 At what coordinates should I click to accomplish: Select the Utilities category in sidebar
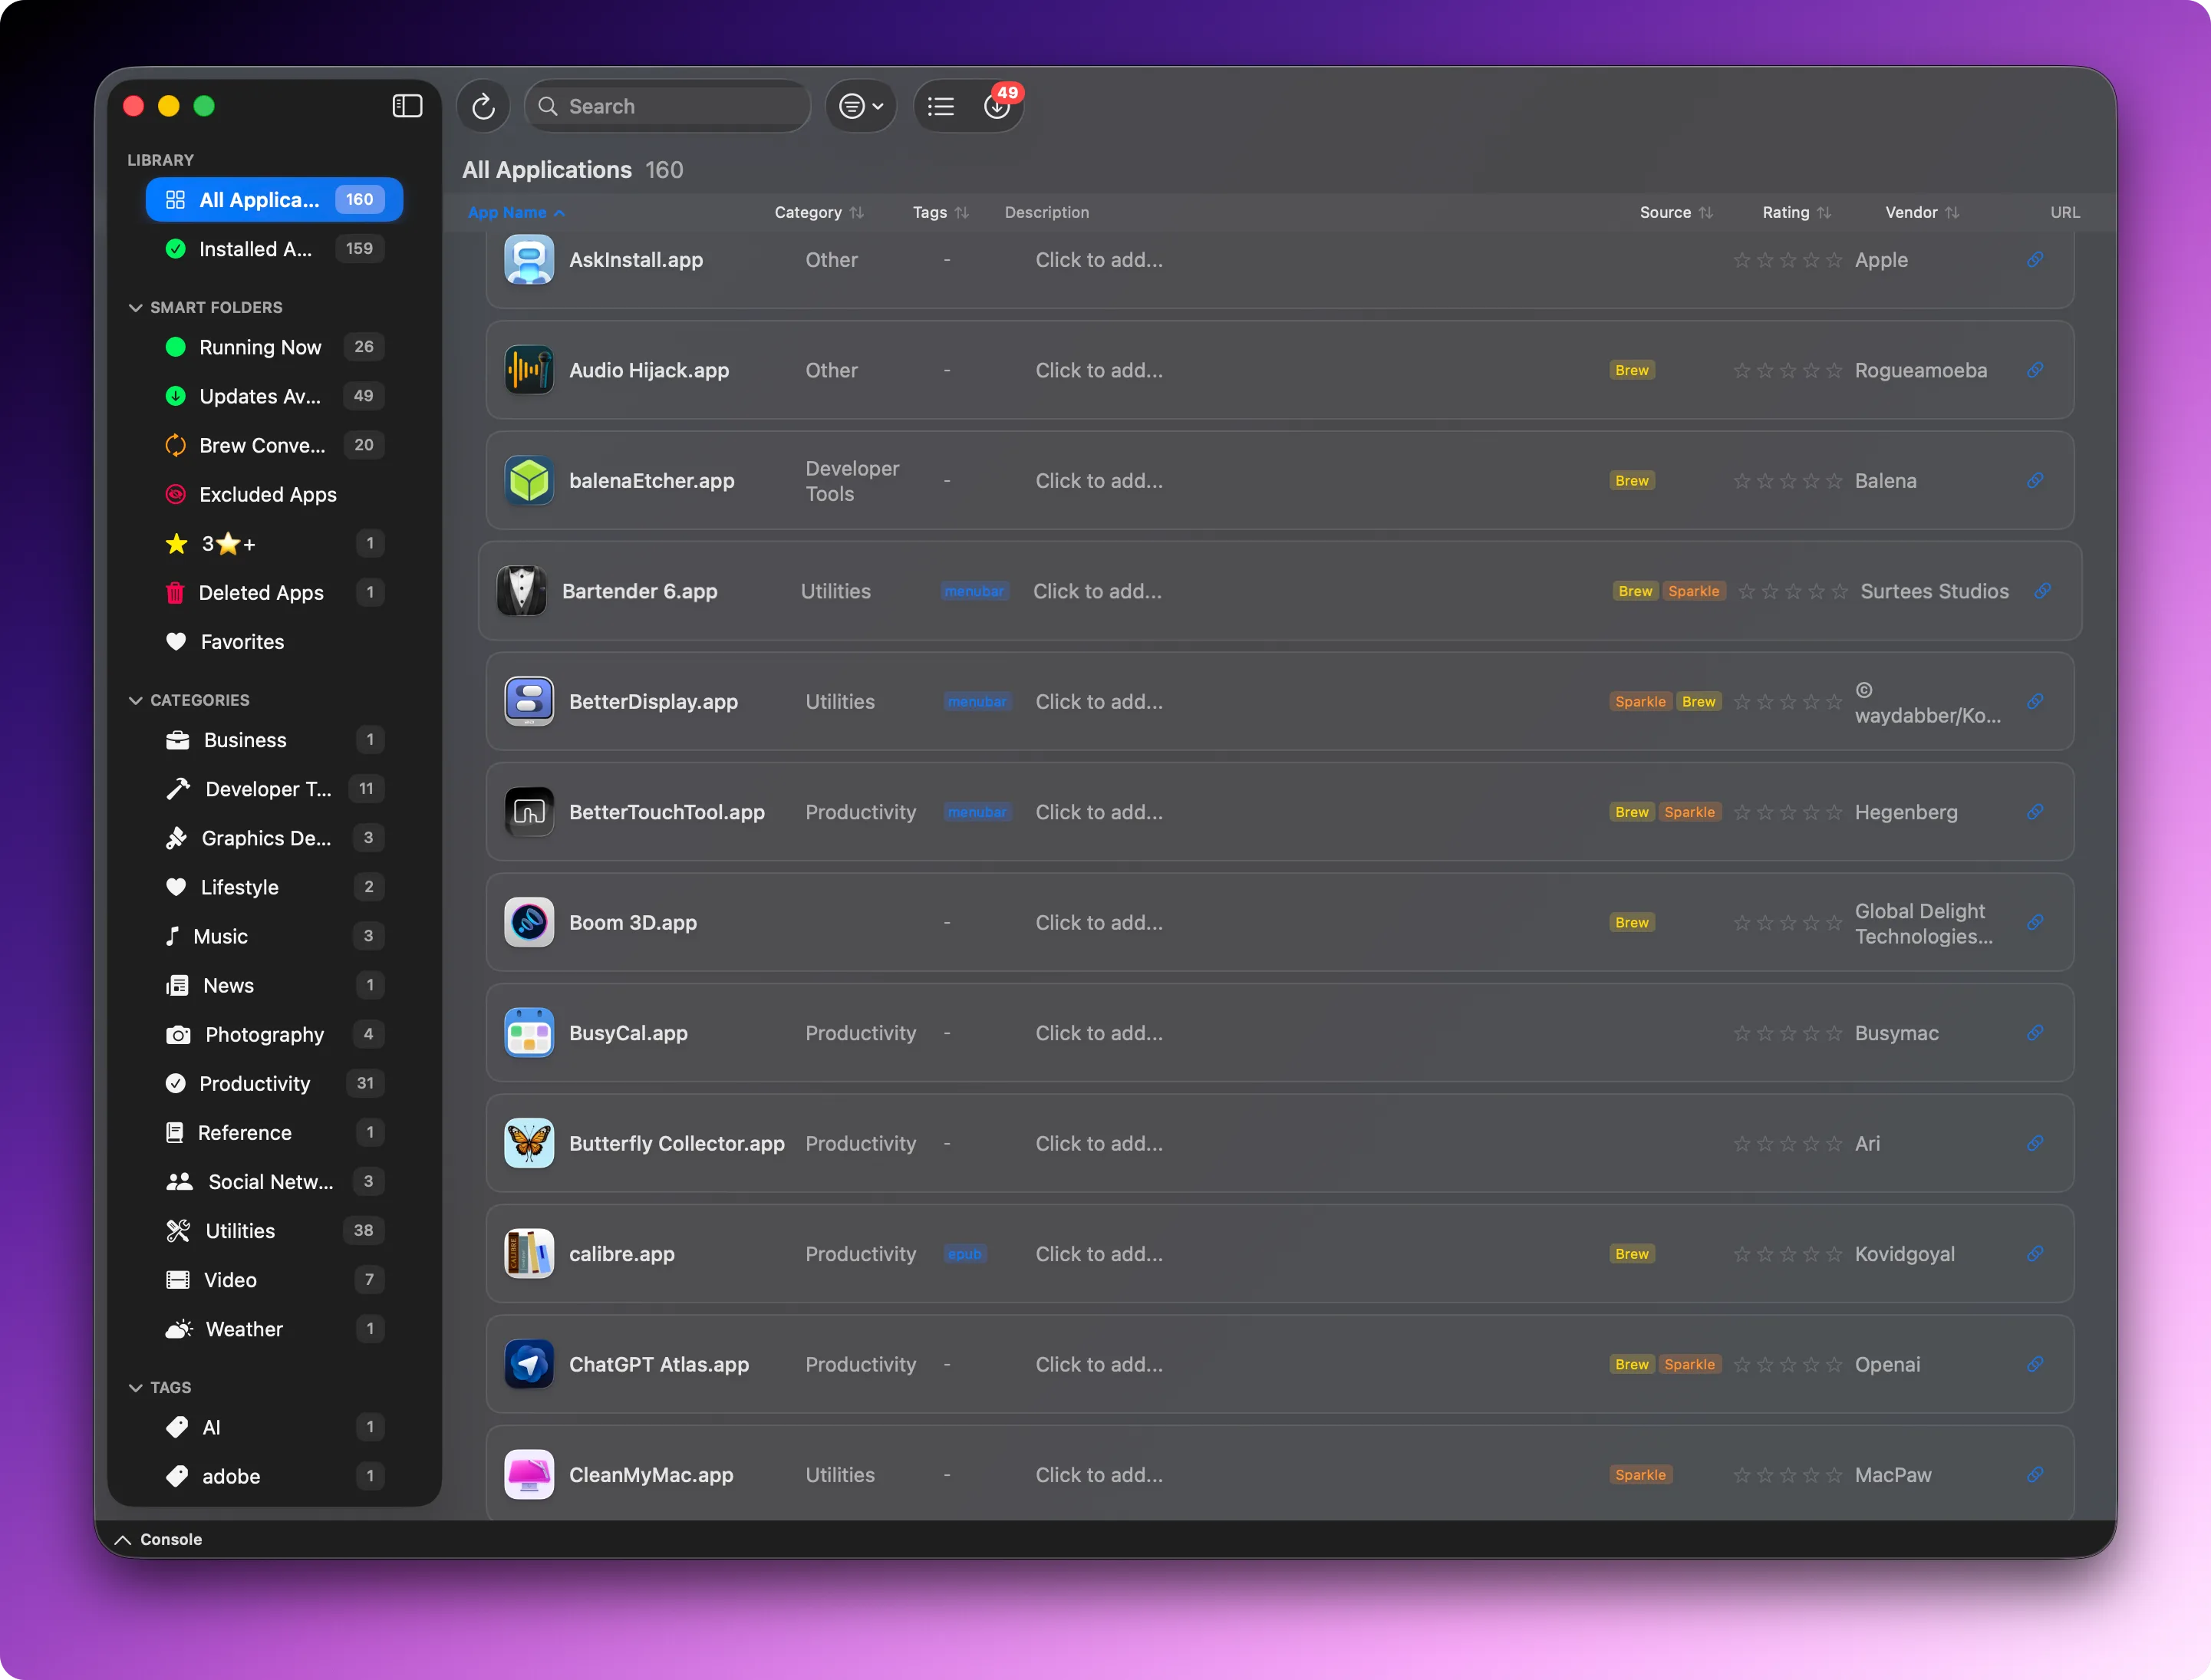[274, 1230]
